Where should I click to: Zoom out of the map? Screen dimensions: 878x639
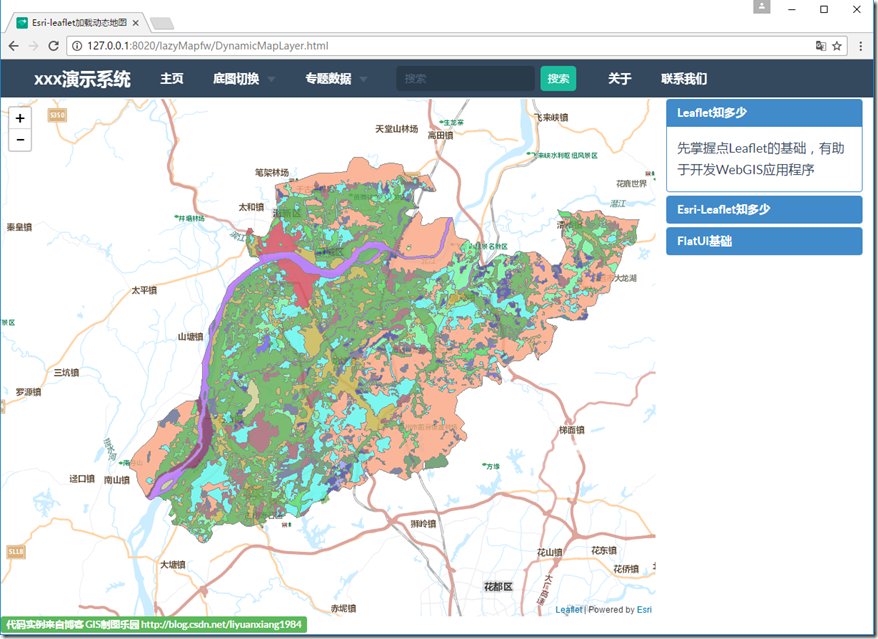pos(20,140)
